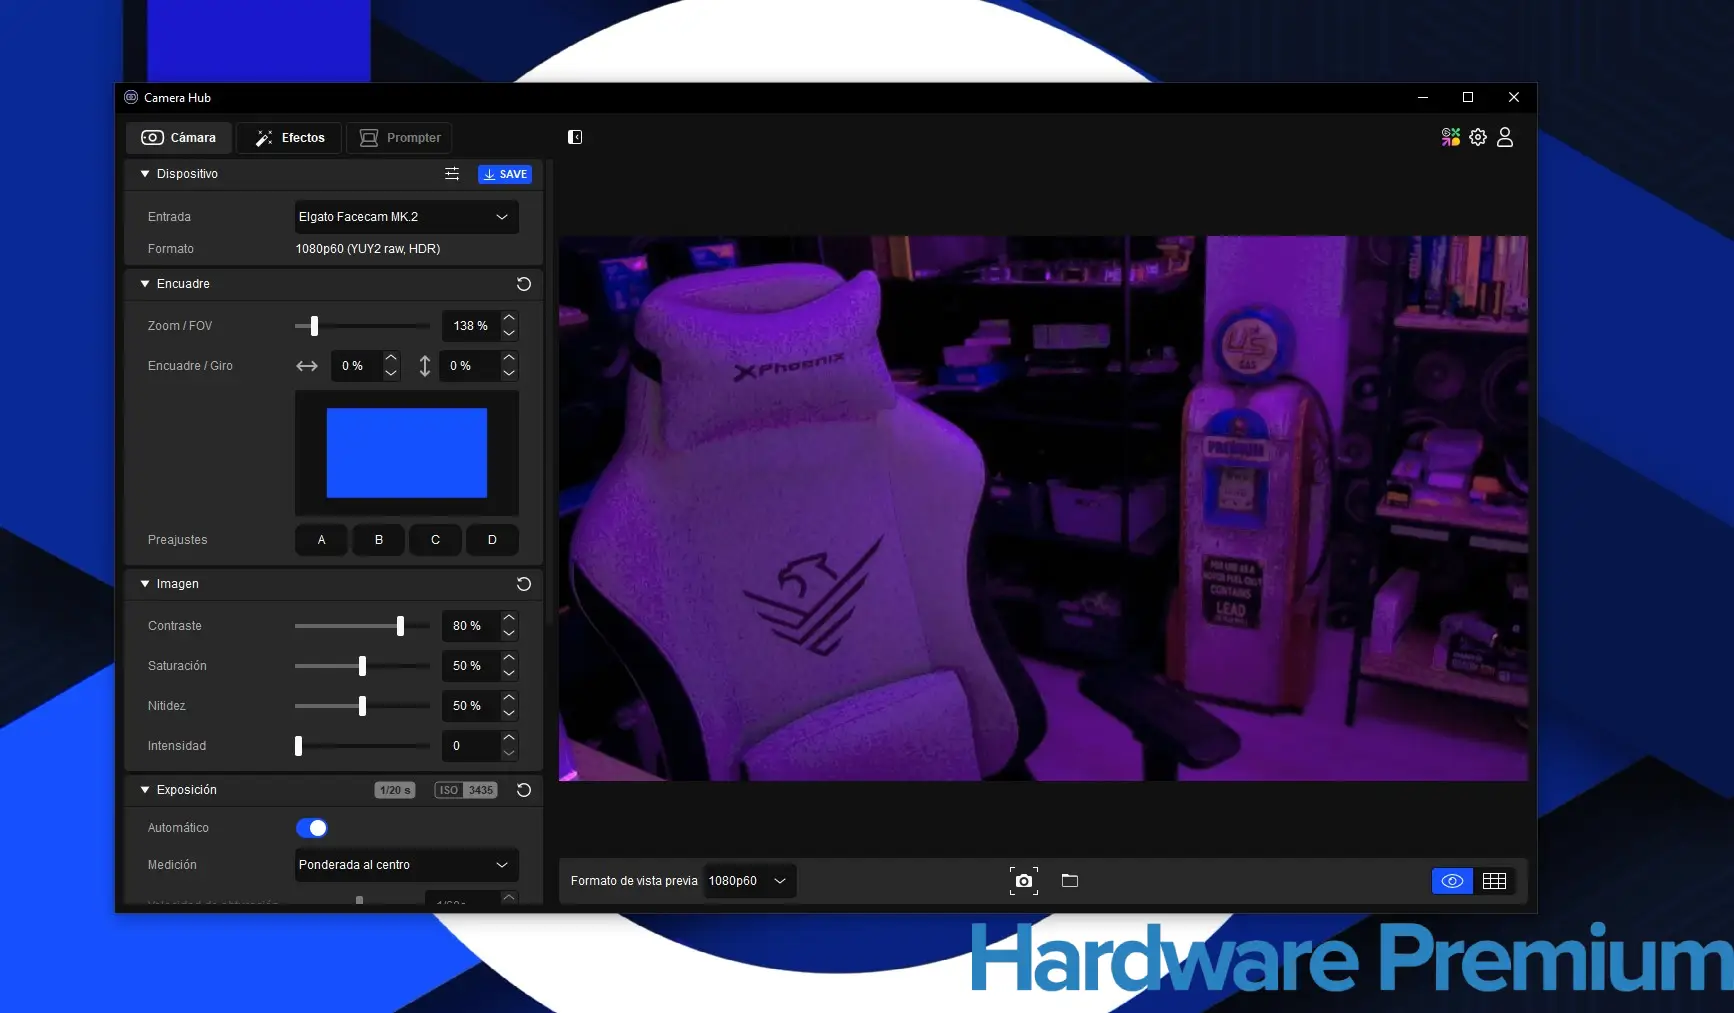This screenshot has width=1734, height=1013.
Task: Decrease Nitidez value
Action: [509, 714]
